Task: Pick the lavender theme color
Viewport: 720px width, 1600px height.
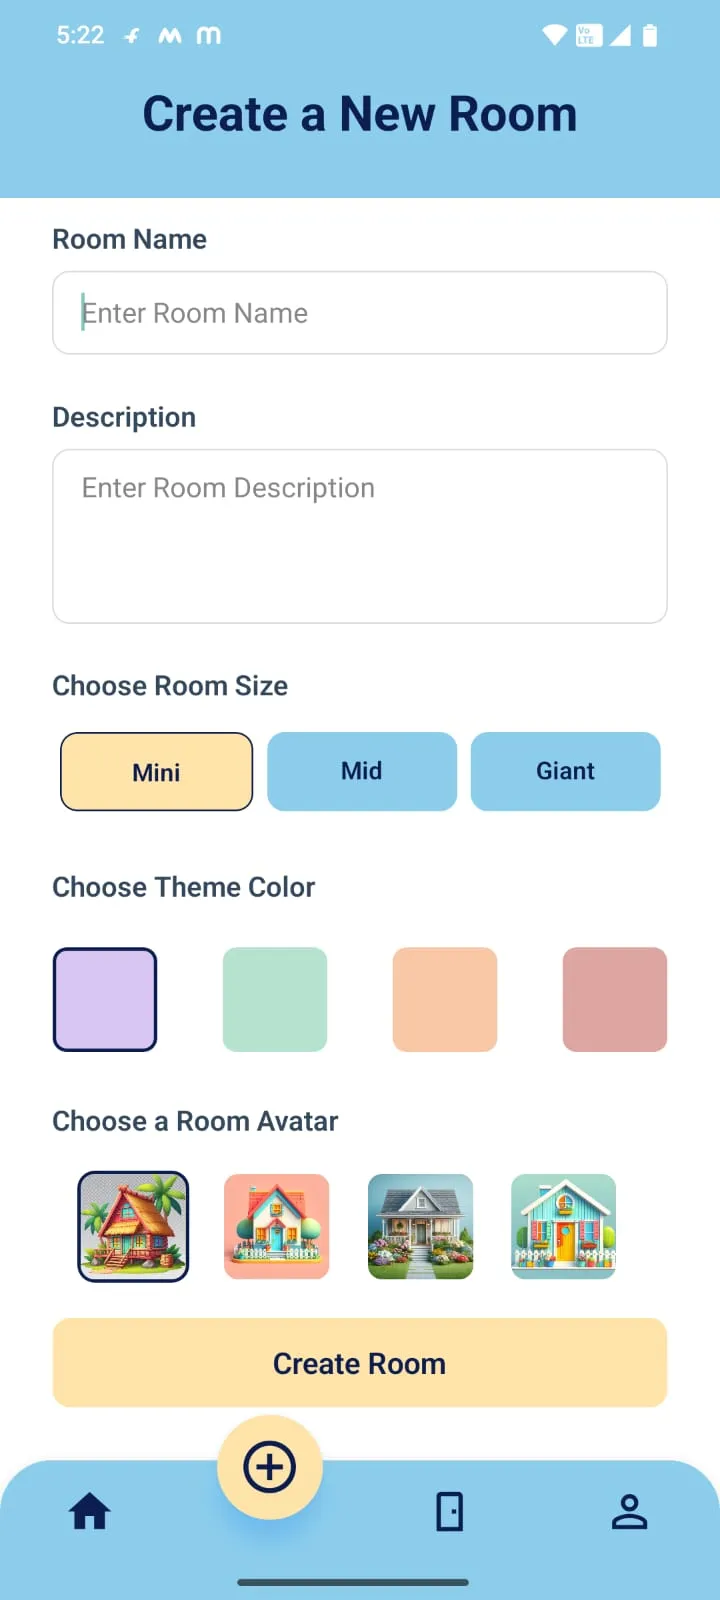Action: point(105,999)
